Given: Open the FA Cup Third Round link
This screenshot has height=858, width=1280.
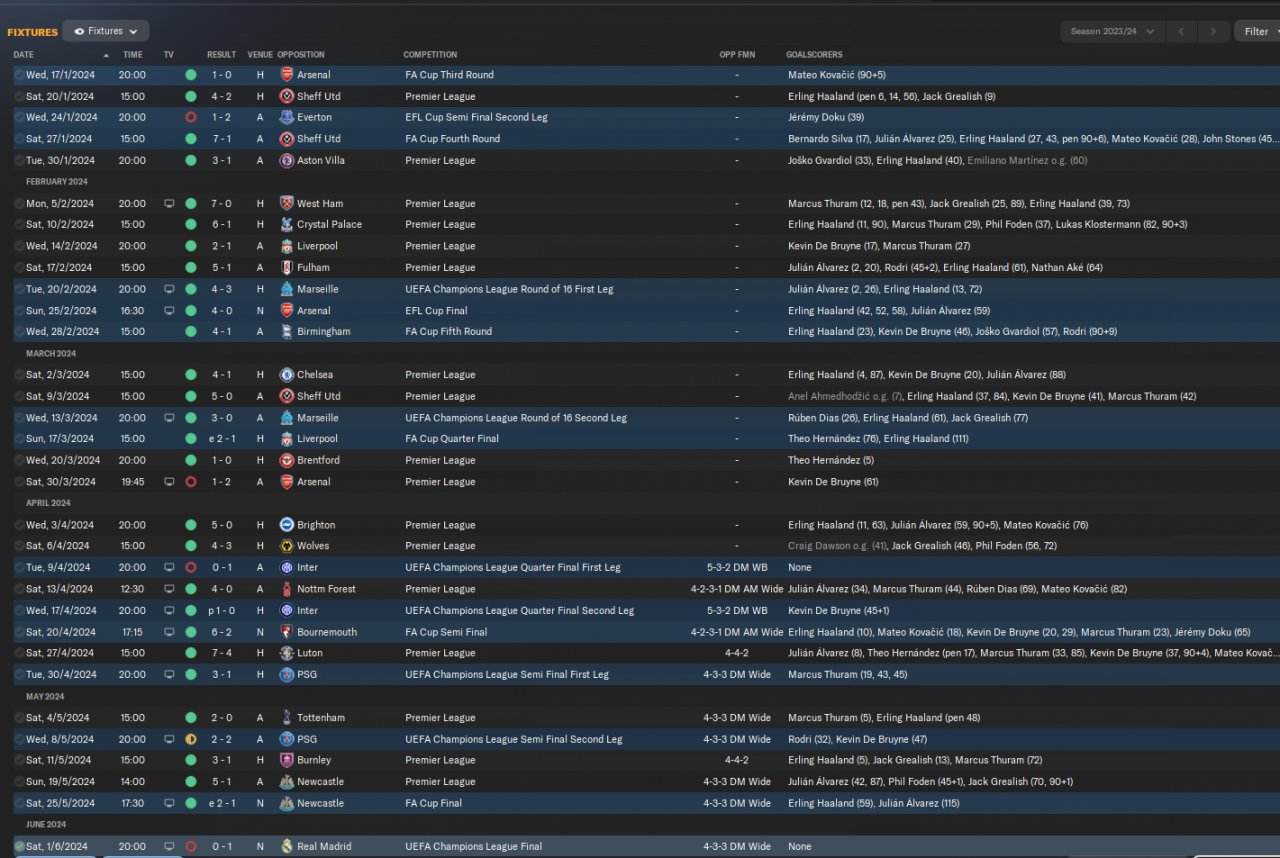Looking at the screenshot, I should click(449, 75).
